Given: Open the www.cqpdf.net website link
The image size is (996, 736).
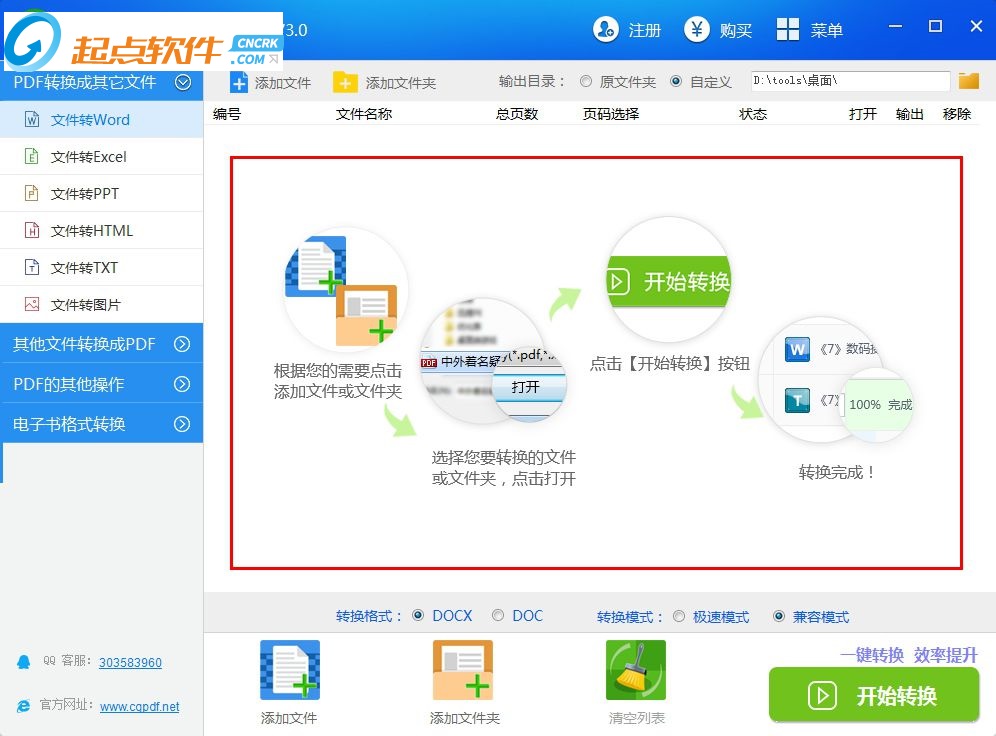Looking at the screenshot, I should 140,706.
